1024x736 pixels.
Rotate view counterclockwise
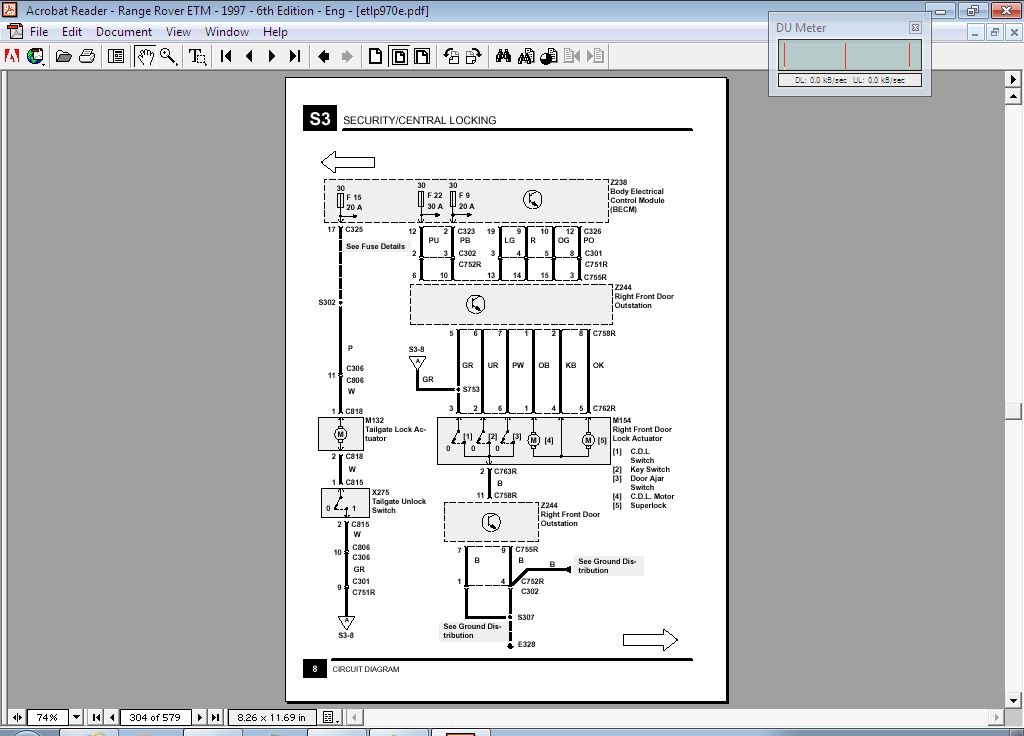[x=451, y=56]
